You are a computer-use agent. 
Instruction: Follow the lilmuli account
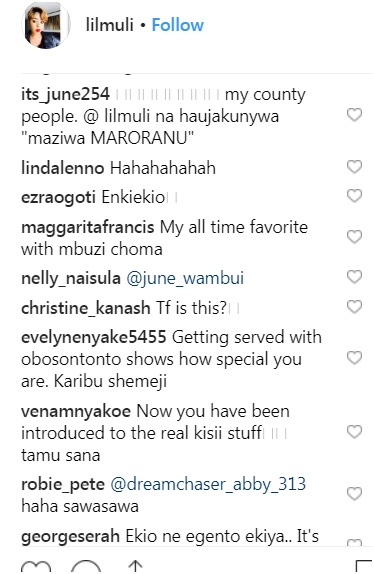pos(177,25)
